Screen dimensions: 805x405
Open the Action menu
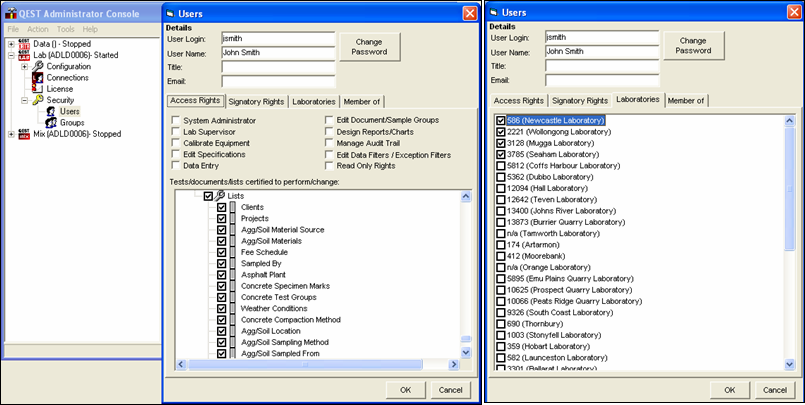point(36,29)
